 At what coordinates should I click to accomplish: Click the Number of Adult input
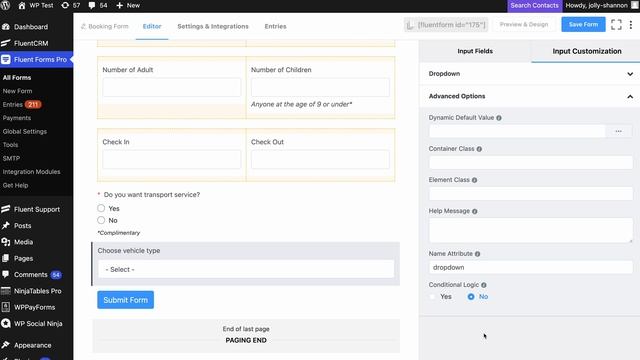[x=171, y=87]
